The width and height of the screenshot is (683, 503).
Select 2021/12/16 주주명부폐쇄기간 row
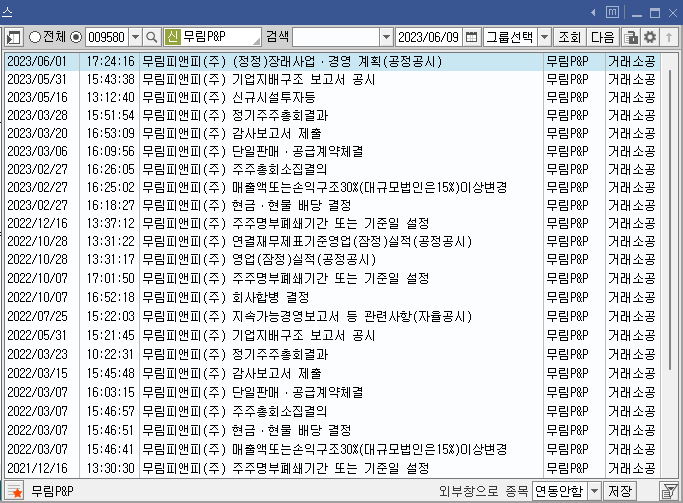point(333,468)
